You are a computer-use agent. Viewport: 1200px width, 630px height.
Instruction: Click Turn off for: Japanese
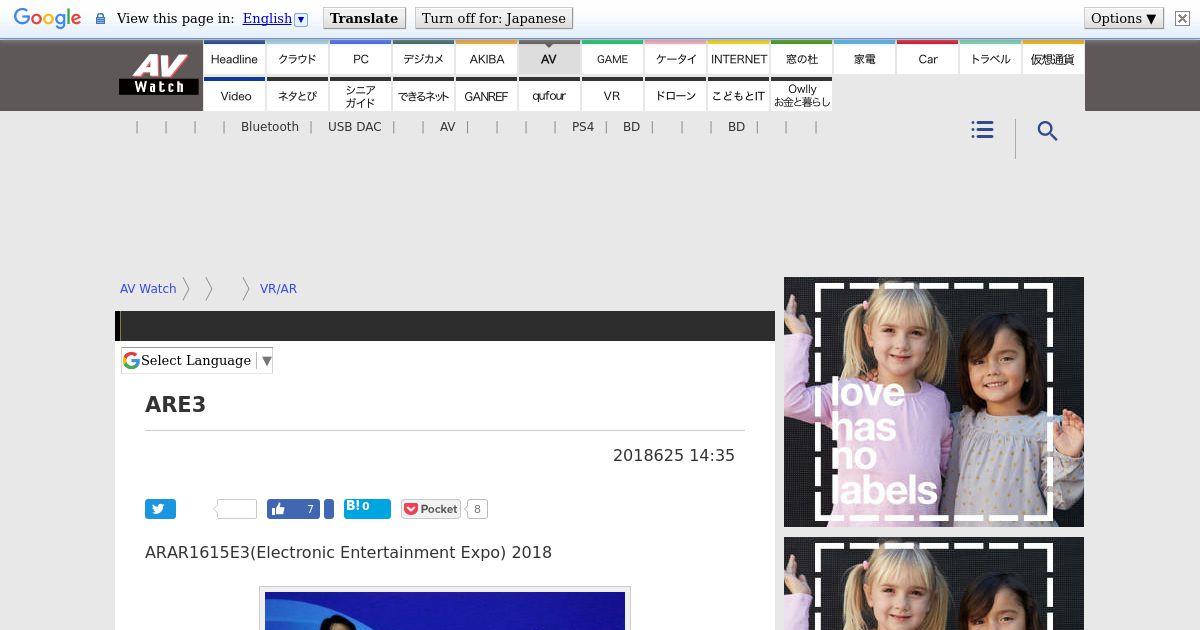pyautogui.click(x=494, y=18)
